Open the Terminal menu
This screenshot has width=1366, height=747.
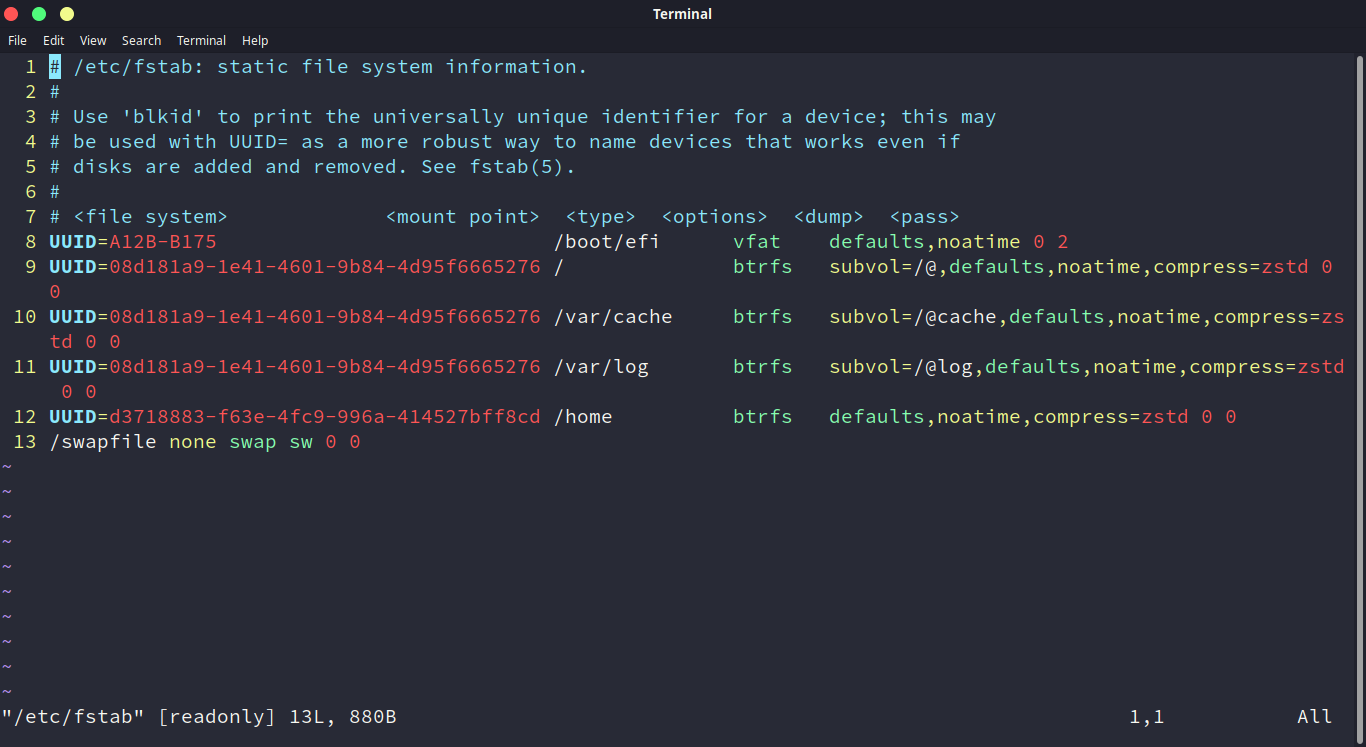coord(201,40)
